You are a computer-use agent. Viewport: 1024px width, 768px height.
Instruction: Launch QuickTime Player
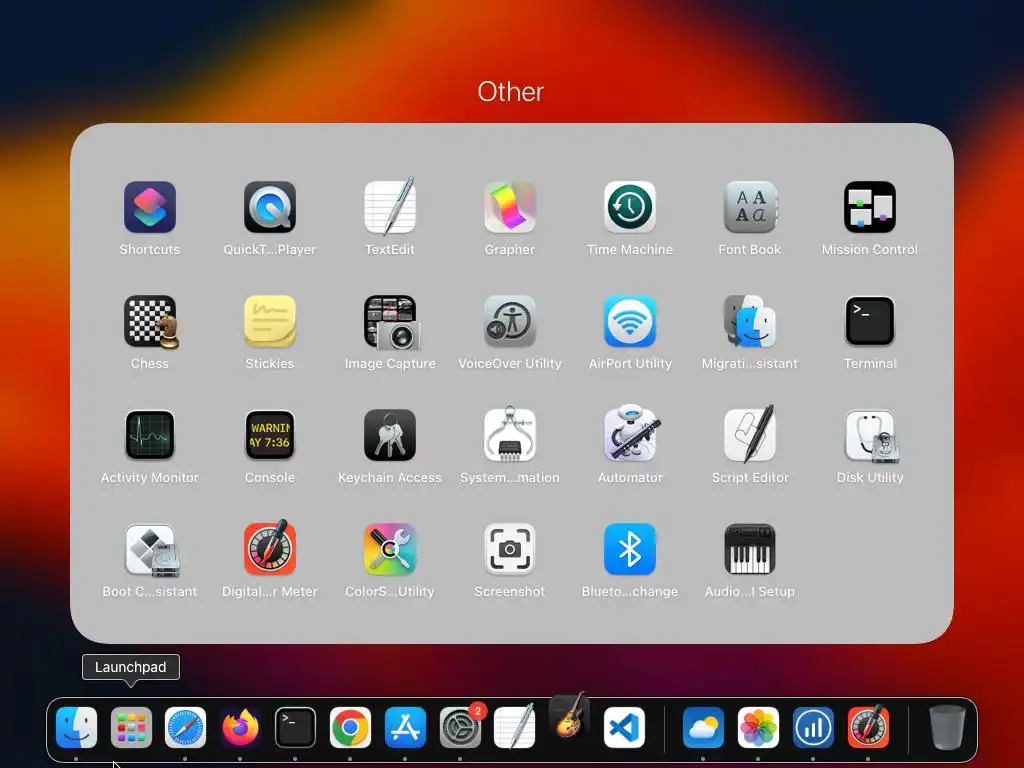click(270, 208)
